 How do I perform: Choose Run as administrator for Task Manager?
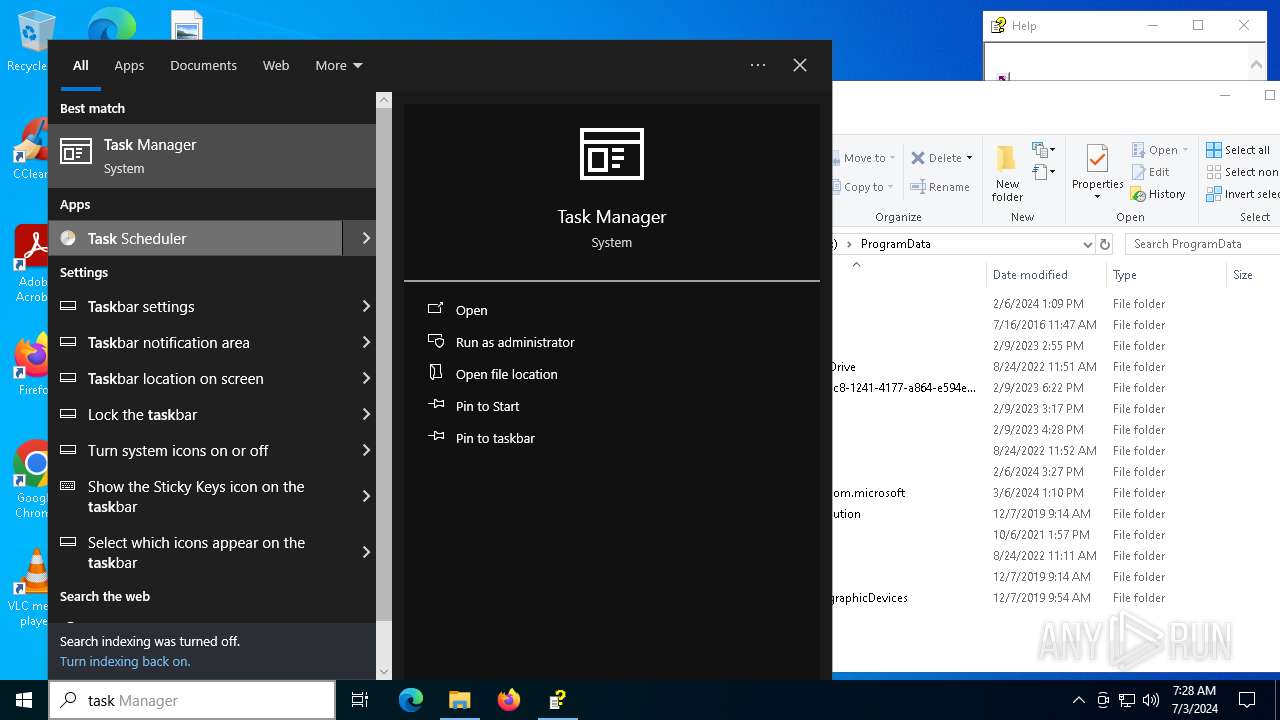[x=515, y=342]
